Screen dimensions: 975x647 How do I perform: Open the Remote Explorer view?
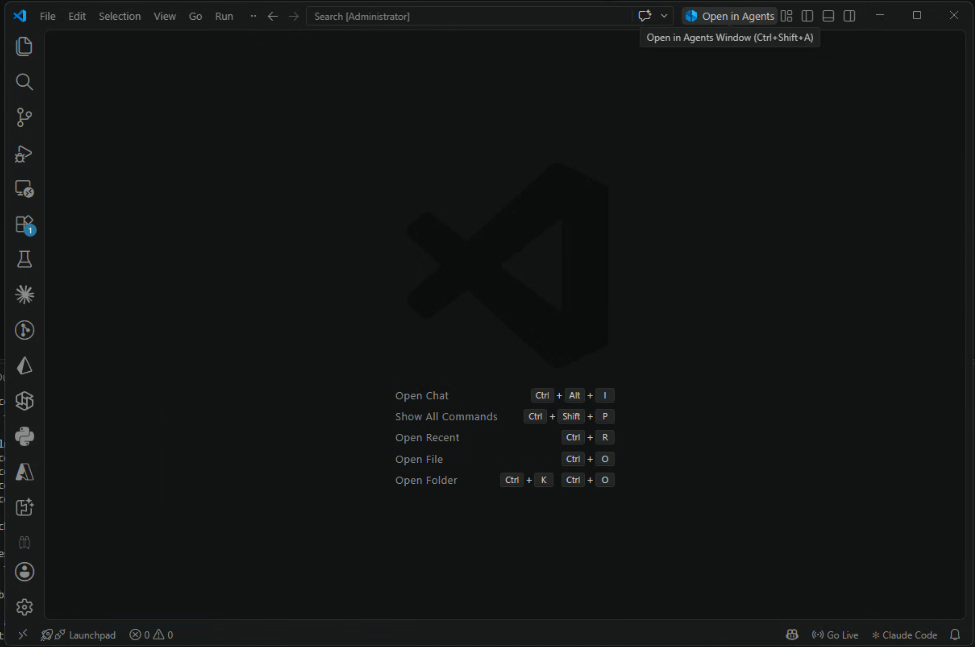pos(24,189)
